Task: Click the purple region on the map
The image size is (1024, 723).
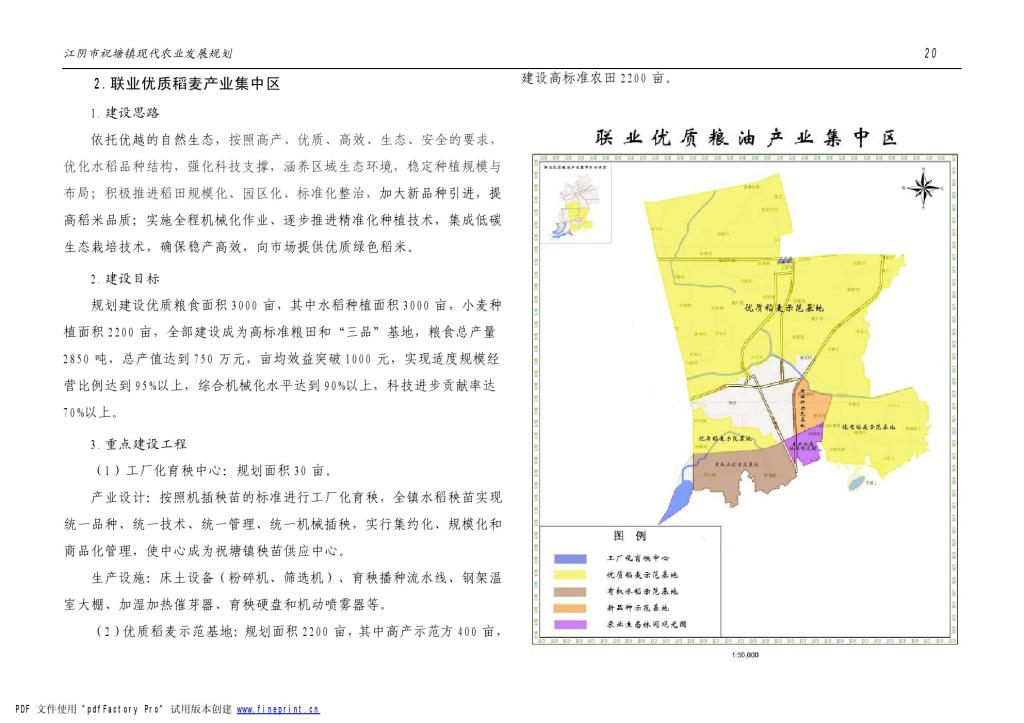Action: tap(805, 447)
